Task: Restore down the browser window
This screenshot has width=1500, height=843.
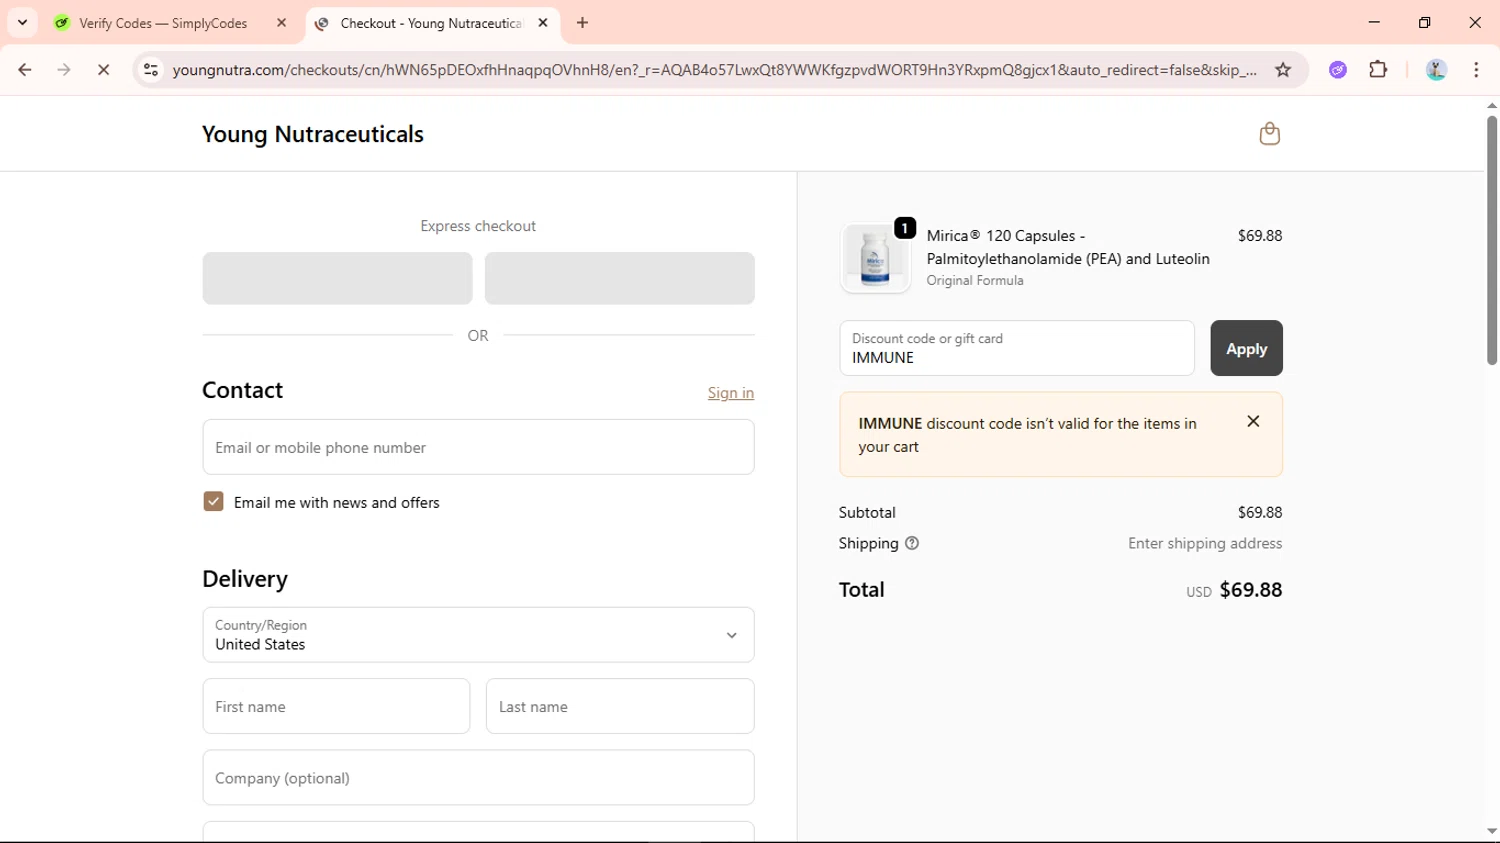Action: click(1424, 23)
